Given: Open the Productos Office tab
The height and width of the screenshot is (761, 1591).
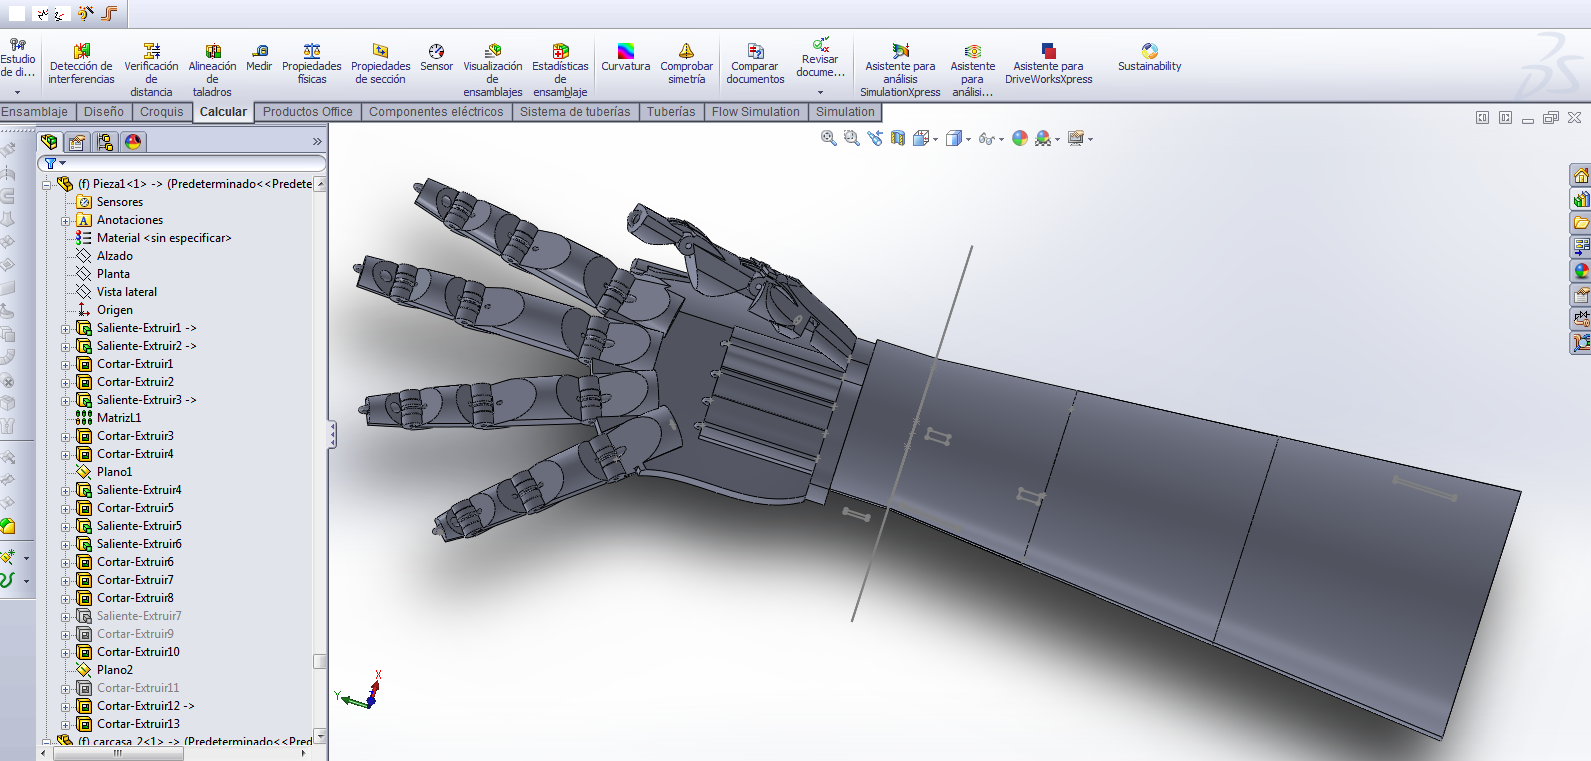Looking at the screenshot, I should coord(308,112).
